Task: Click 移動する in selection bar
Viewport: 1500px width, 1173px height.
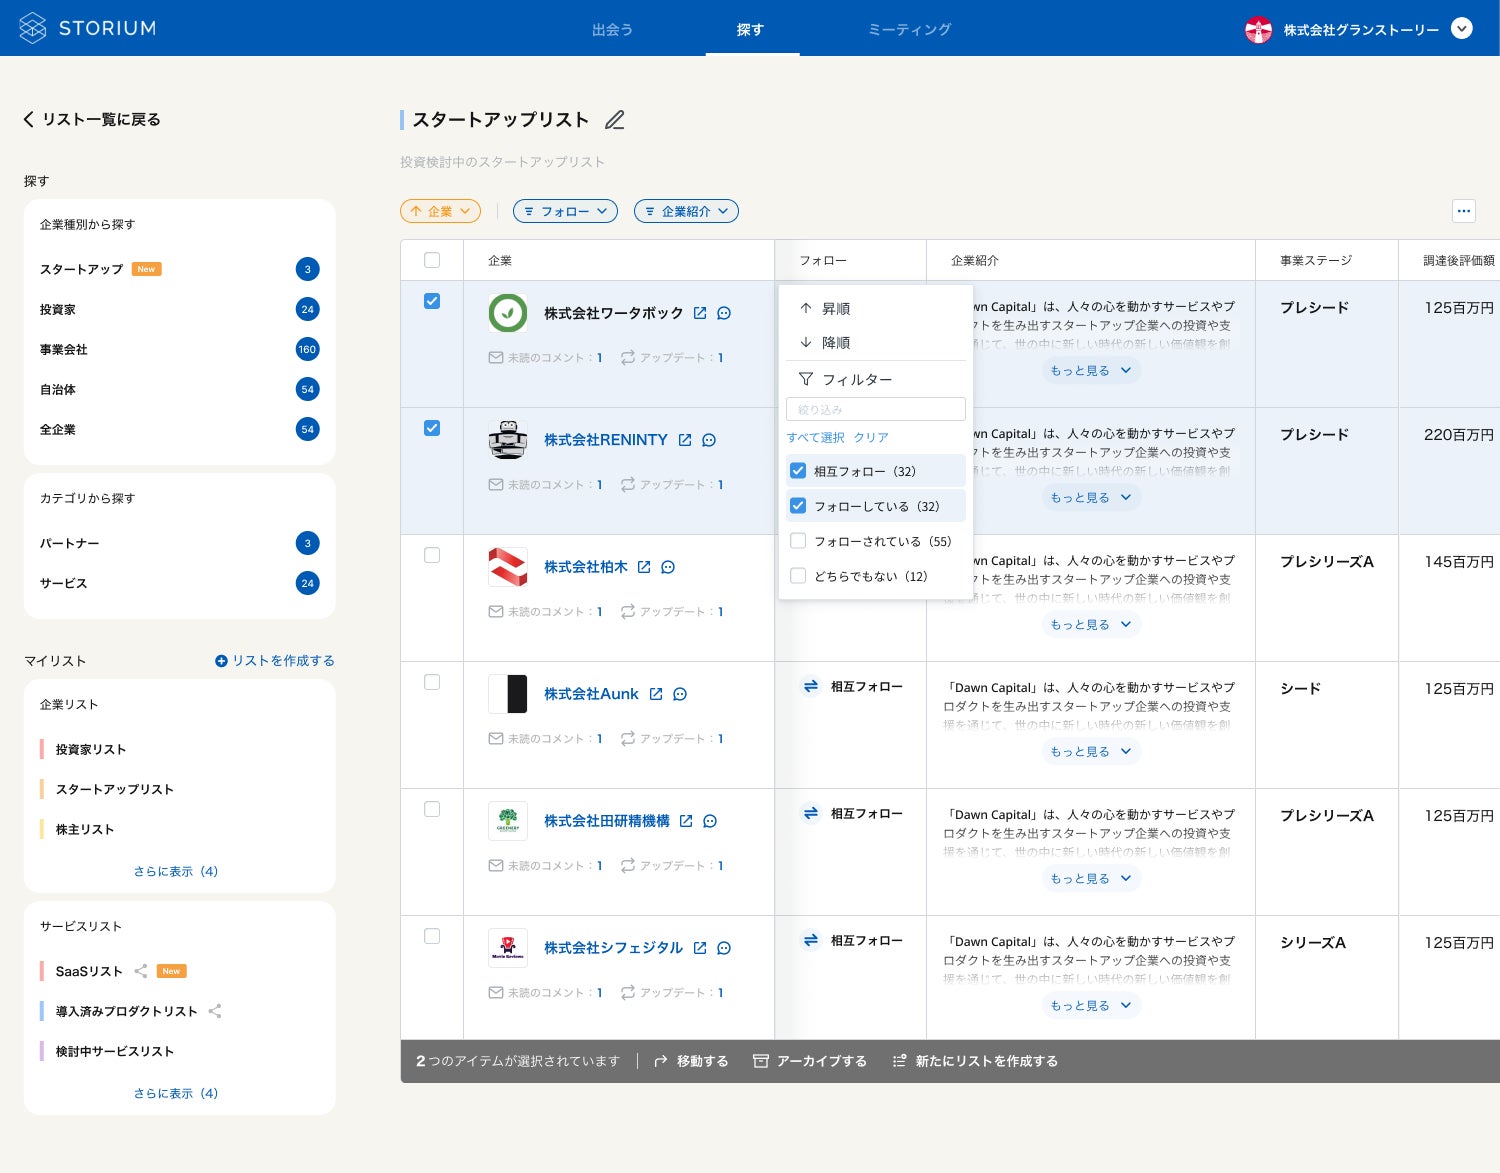Action: 691,1061
